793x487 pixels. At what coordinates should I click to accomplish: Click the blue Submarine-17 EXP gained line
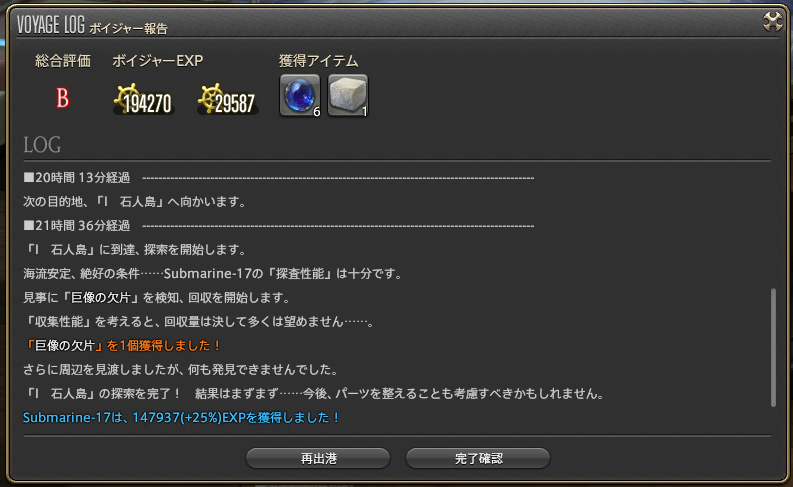pos(182,418)
